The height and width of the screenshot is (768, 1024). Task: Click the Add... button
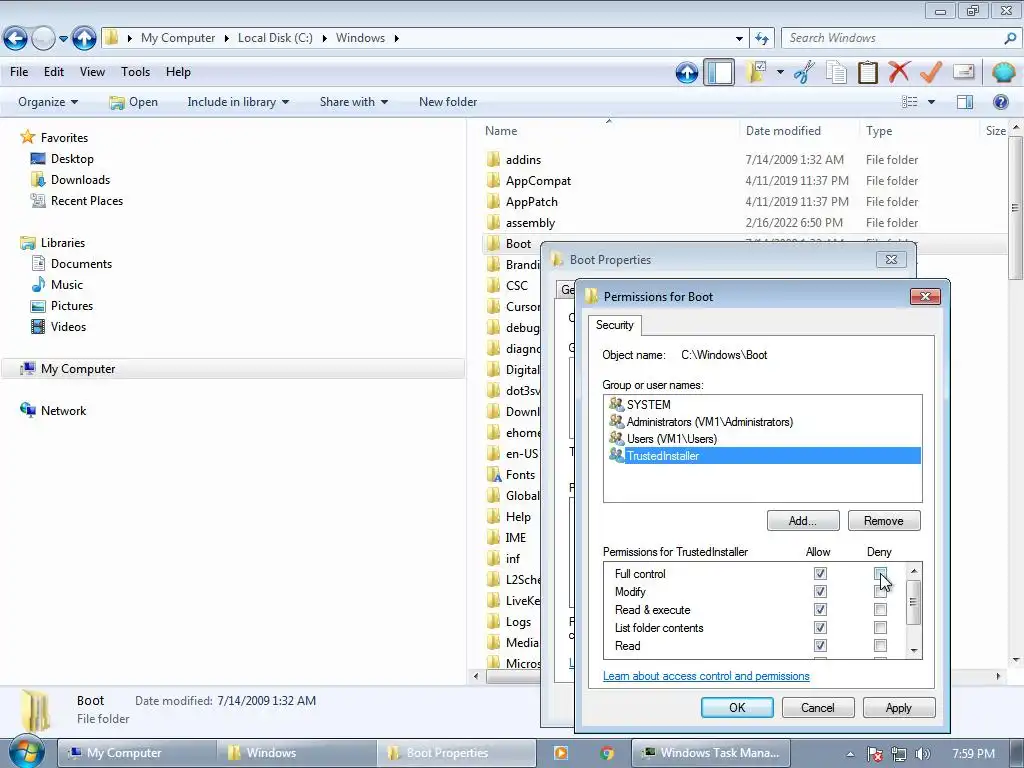coord(803,520)
